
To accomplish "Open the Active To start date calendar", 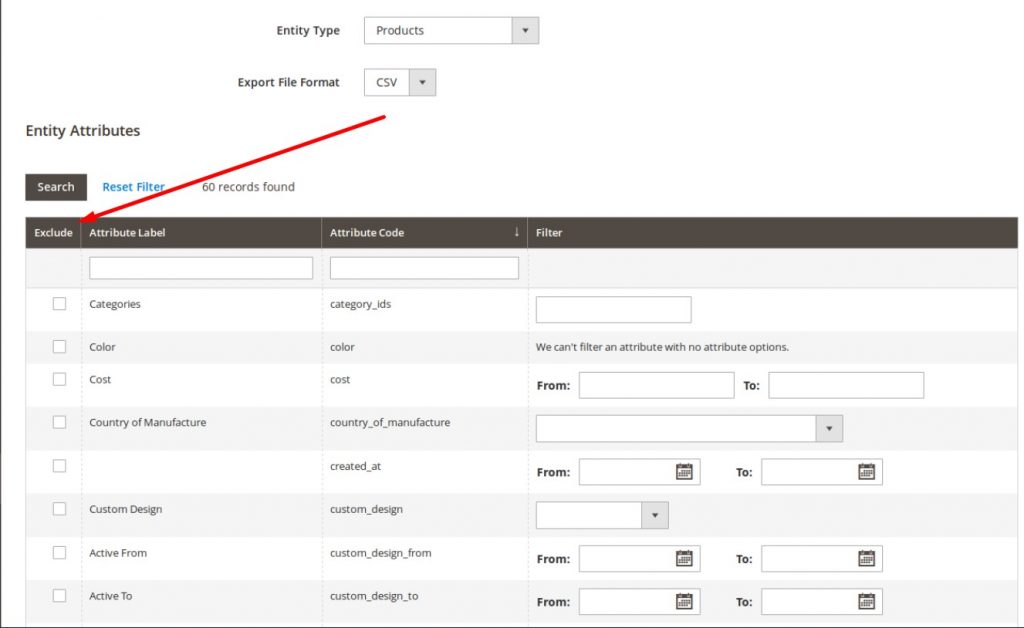I will (684, 601).
